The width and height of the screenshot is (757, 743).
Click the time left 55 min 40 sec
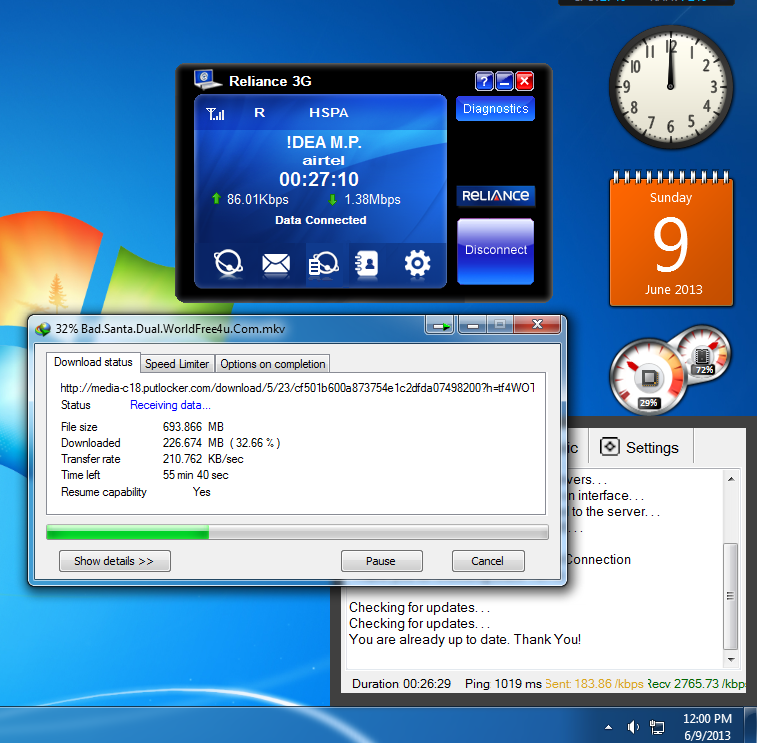(196, 475)
